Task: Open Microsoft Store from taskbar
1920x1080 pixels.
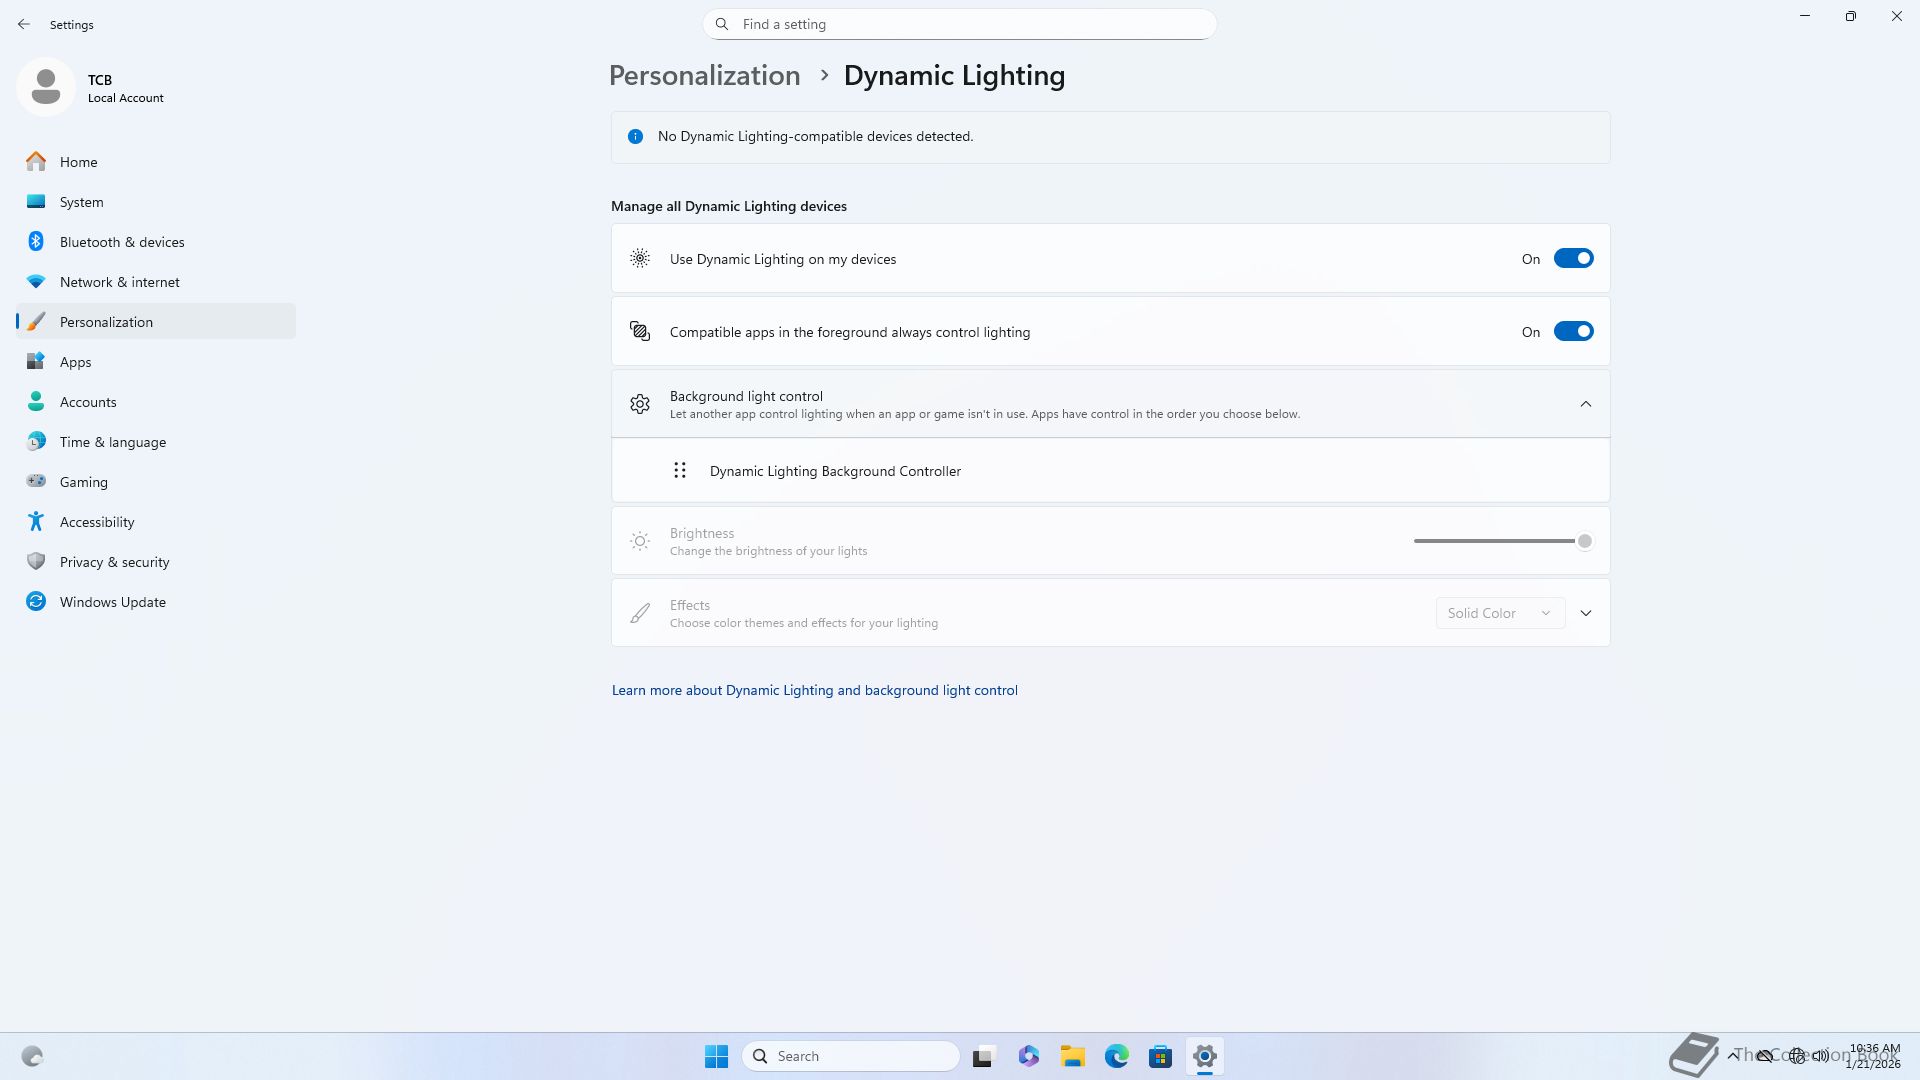Action: coord(1160,1056)
